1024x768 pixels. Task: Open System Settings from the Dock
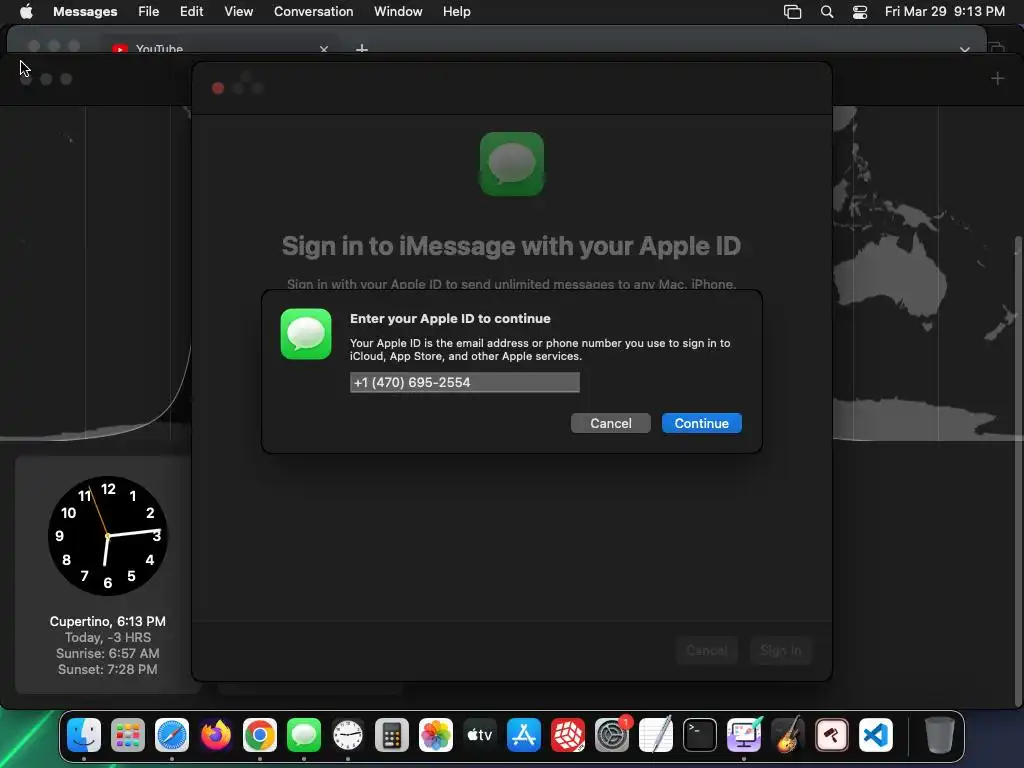611,735
